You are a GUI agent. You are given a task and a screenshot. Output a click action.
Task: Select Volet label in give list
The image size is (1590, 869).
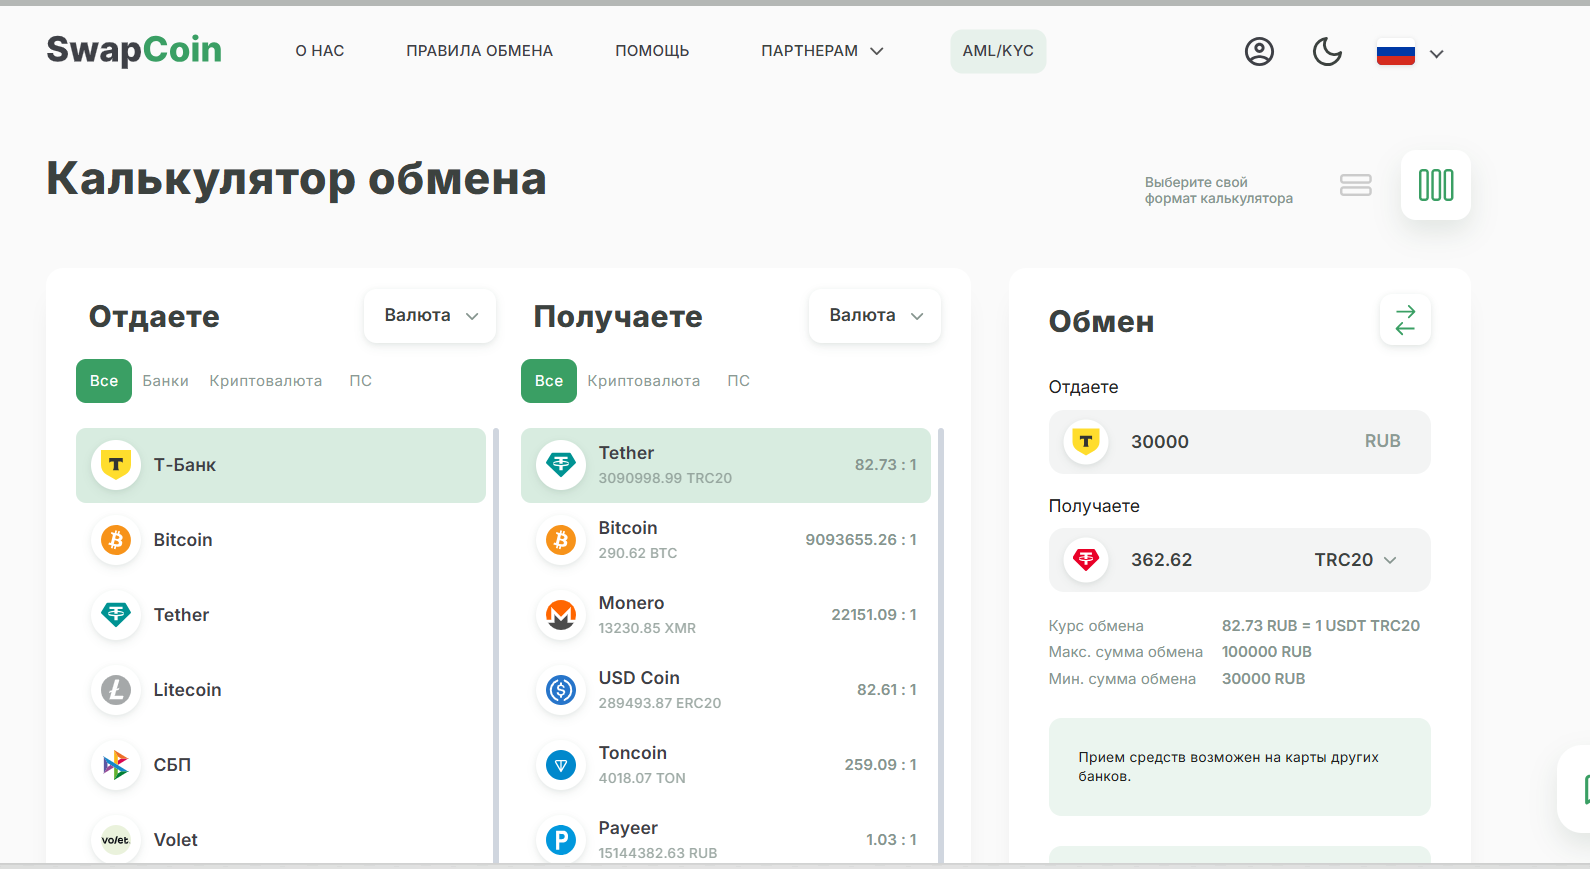coord(176,840)
